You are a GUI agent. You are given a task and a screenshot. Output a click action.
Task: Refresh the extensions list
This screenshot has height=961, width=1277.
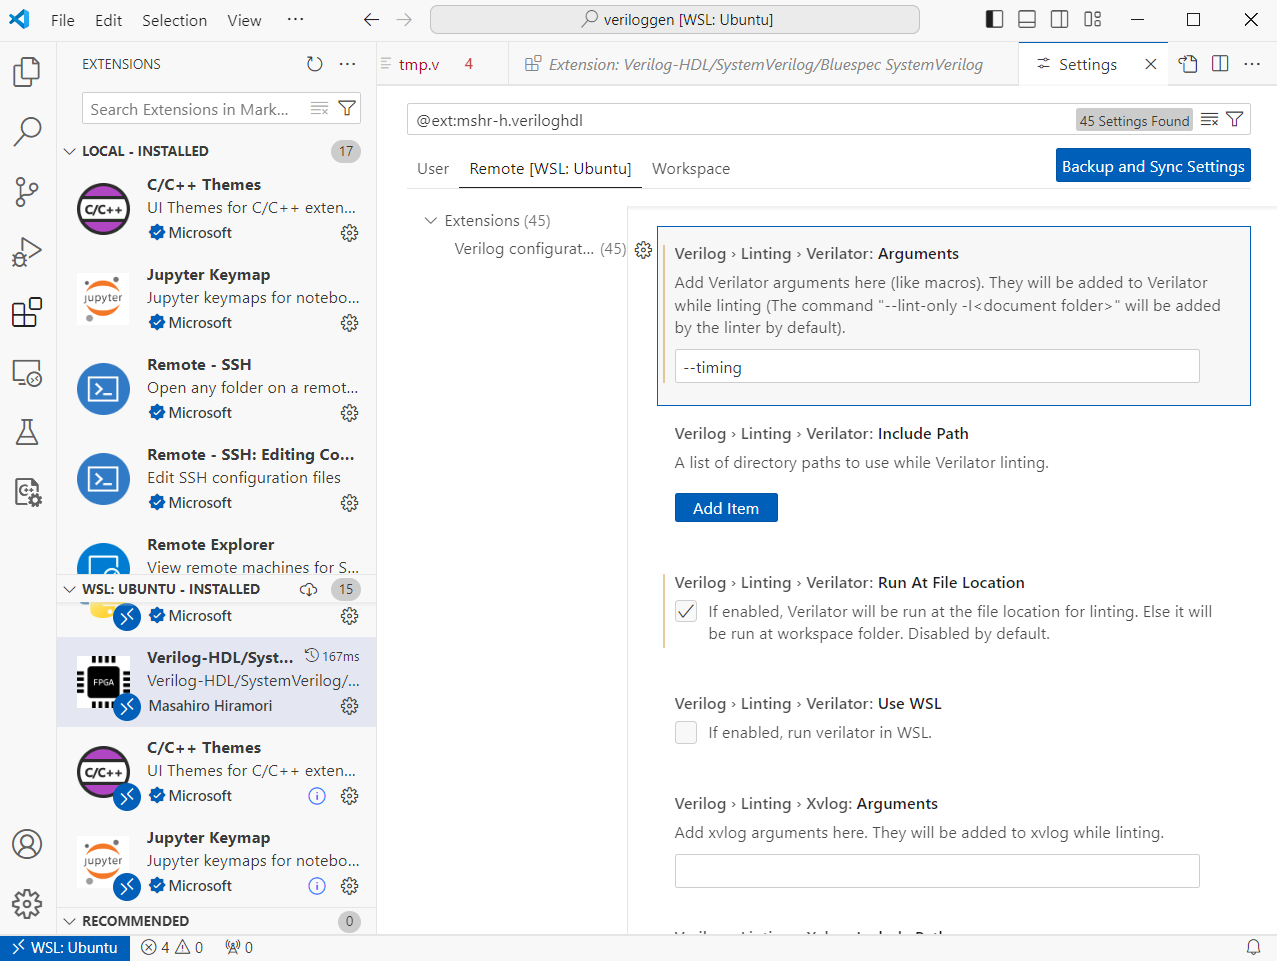315,64
